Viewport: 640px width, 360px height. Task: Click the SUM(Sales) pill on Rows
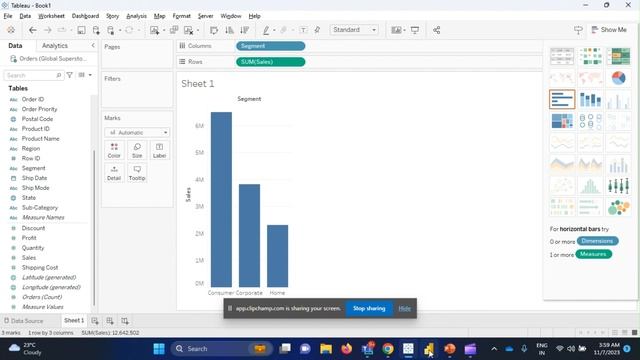pos(270,62)
